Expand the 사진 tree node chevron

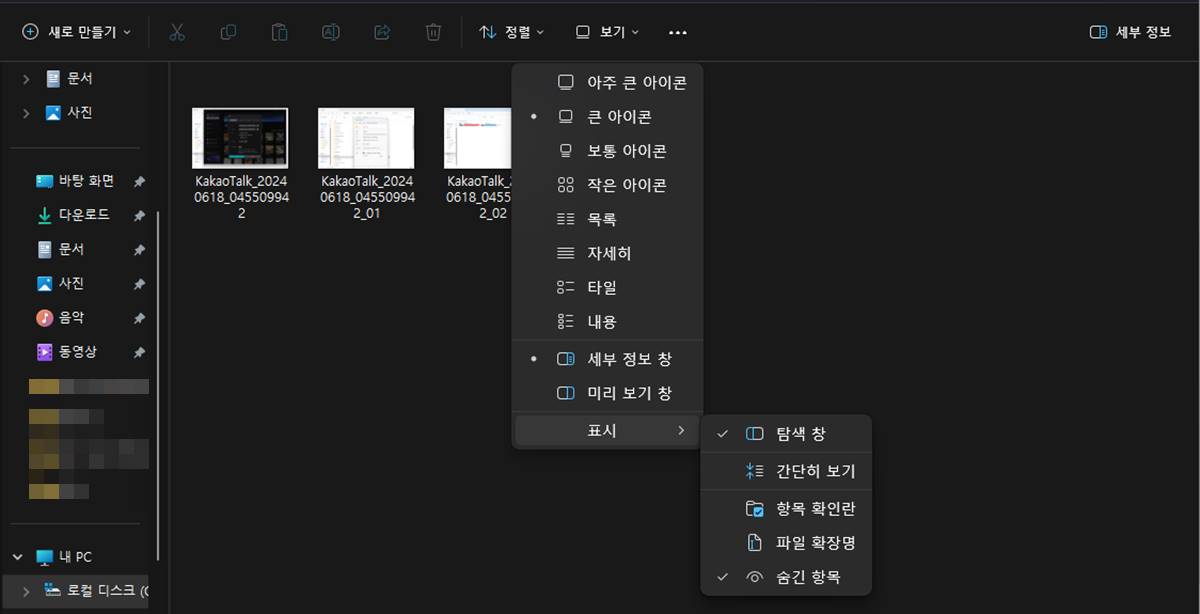pos(26,113)
